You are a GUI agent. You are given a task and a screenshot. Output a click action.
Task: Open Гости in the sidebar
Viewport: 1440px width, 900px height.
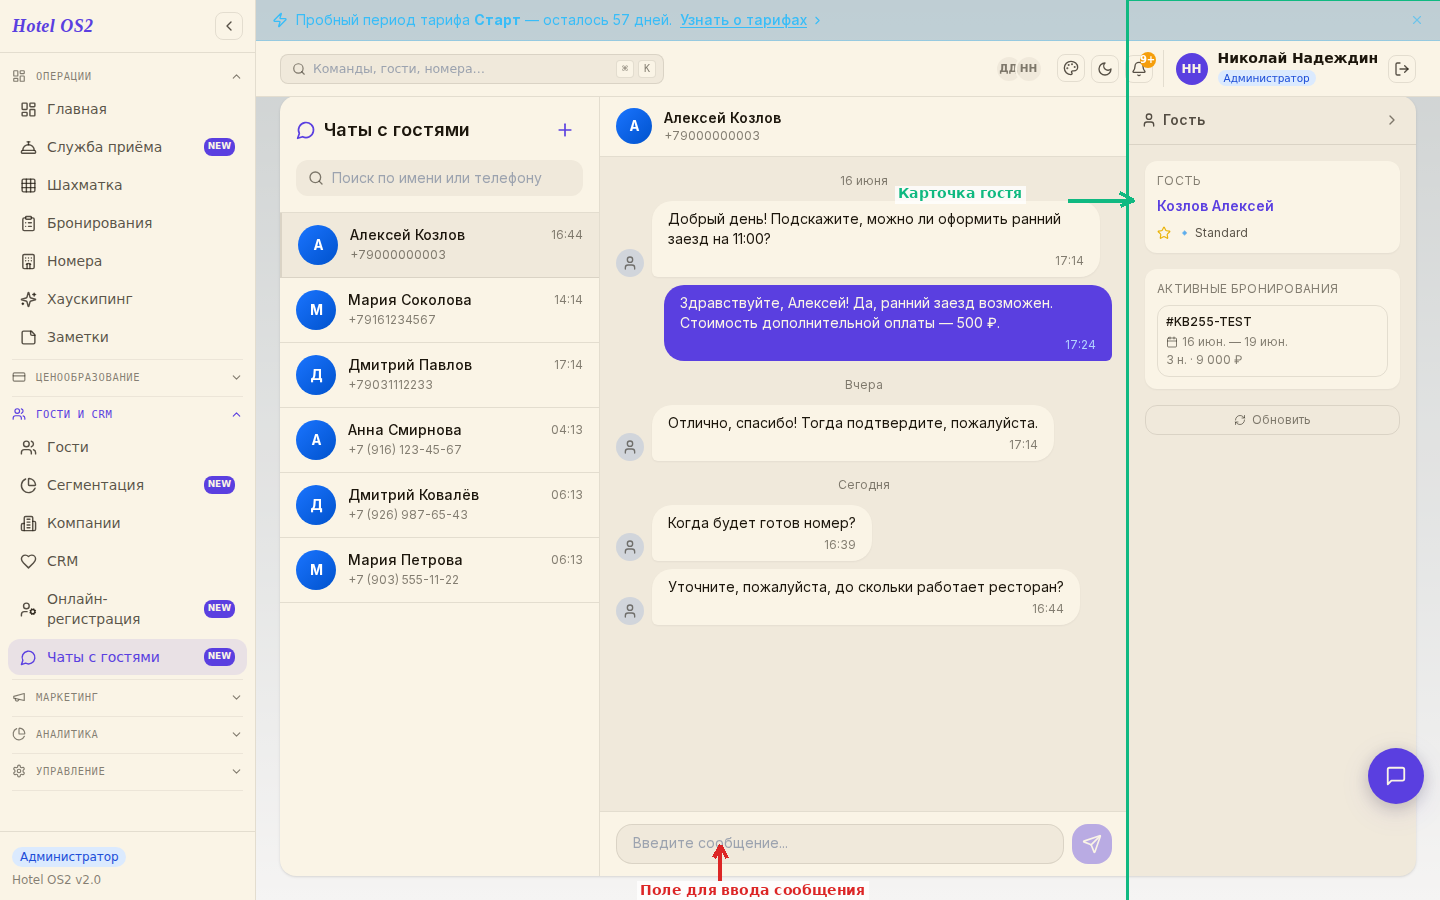[x=127, y=447]
